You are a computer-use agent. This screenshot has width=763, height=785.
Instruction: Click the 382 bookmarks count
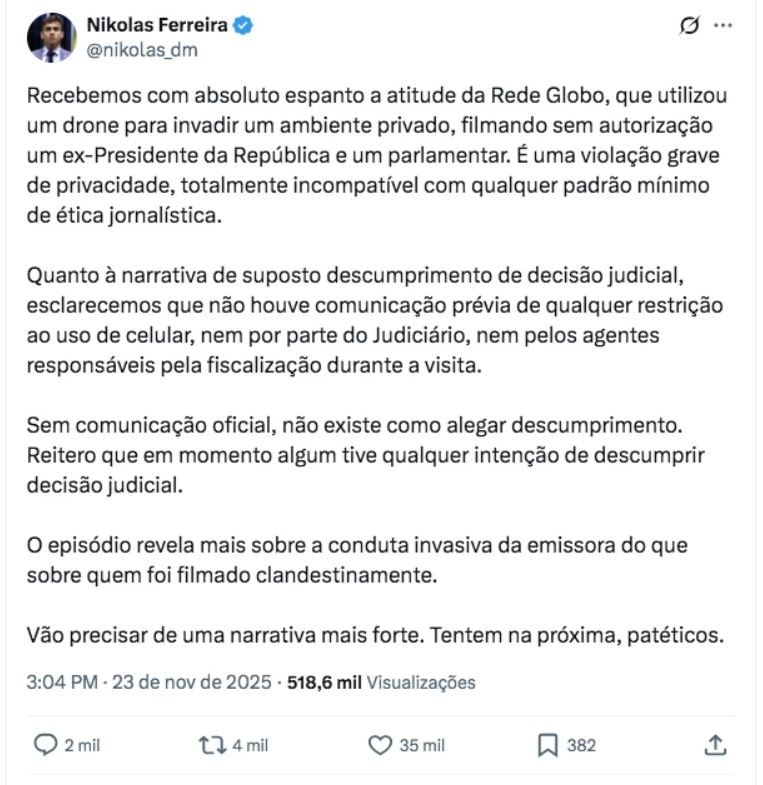[x=581, y=745]
